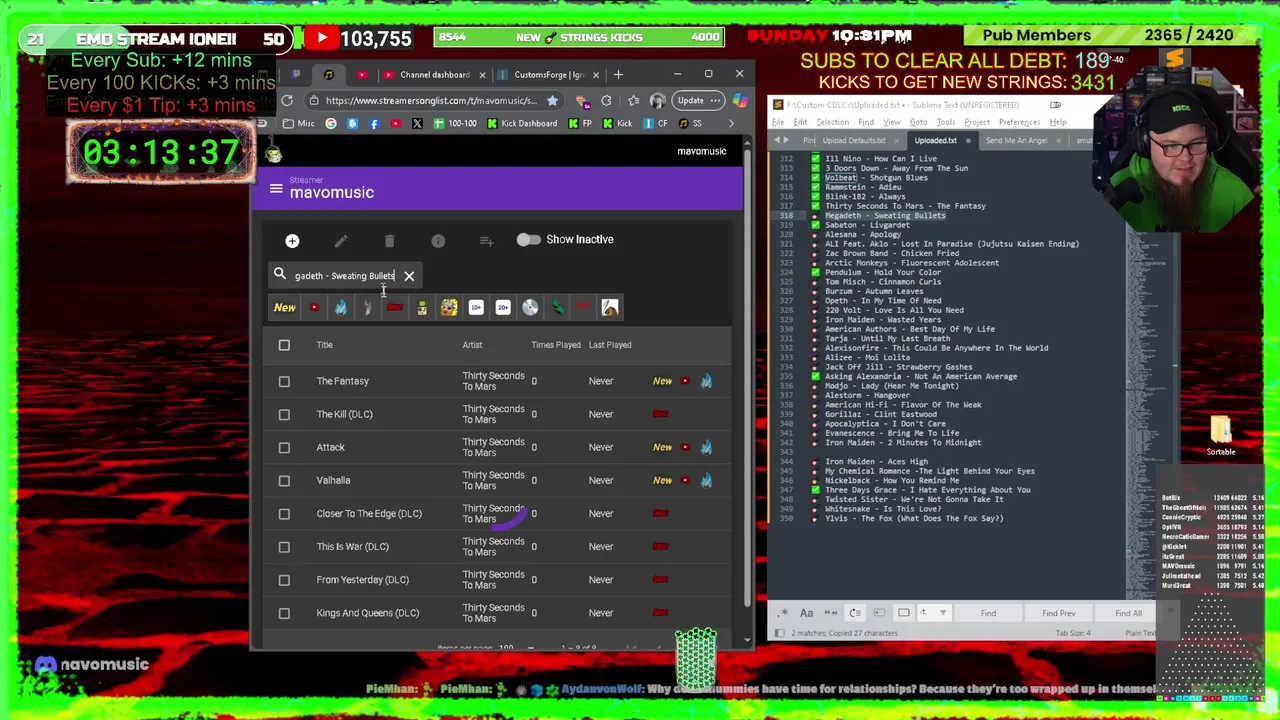This screenshot has width=1280, height=720.
Task: Select the green dollar attribute filter
Action: pyautogui.click(x=557, y=308)
